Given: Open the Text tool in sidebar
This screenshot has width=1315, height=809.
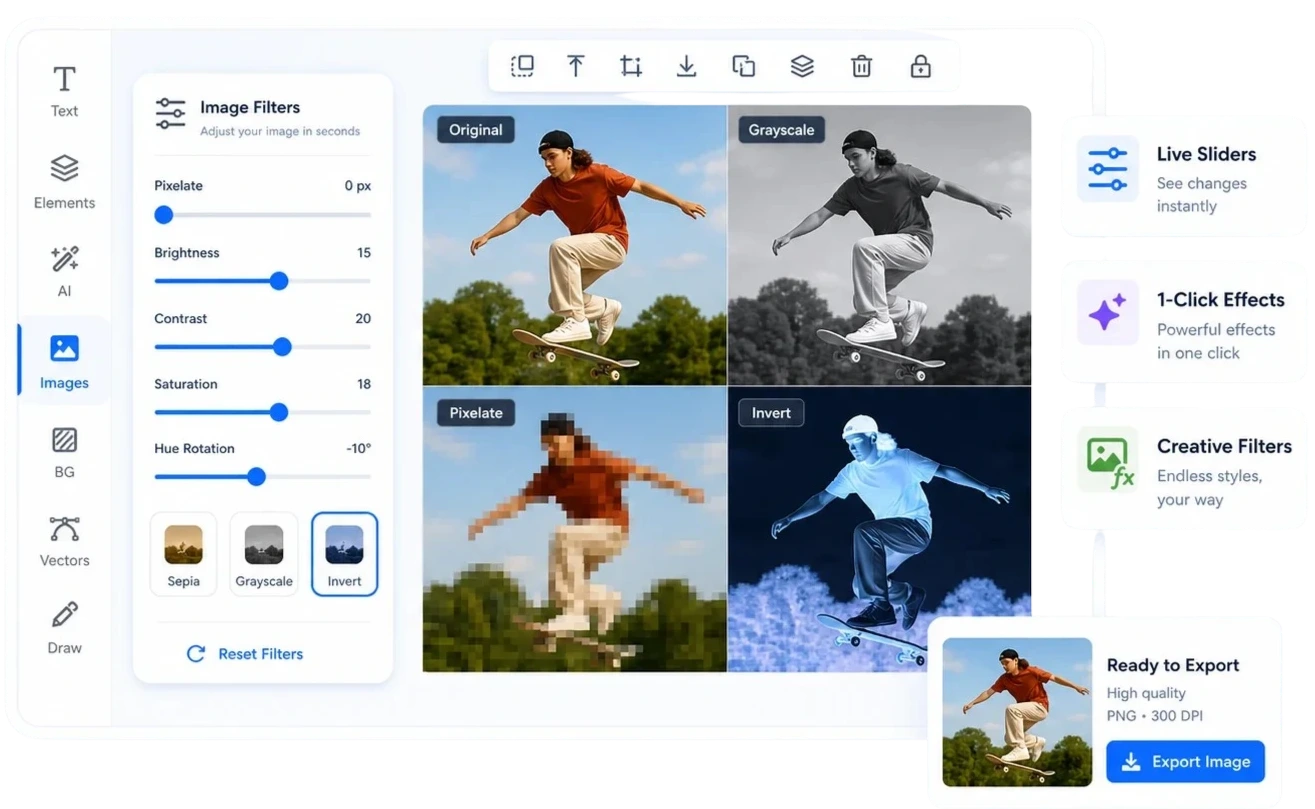Looking at the screenshot, I should click(x=64, y=91).
